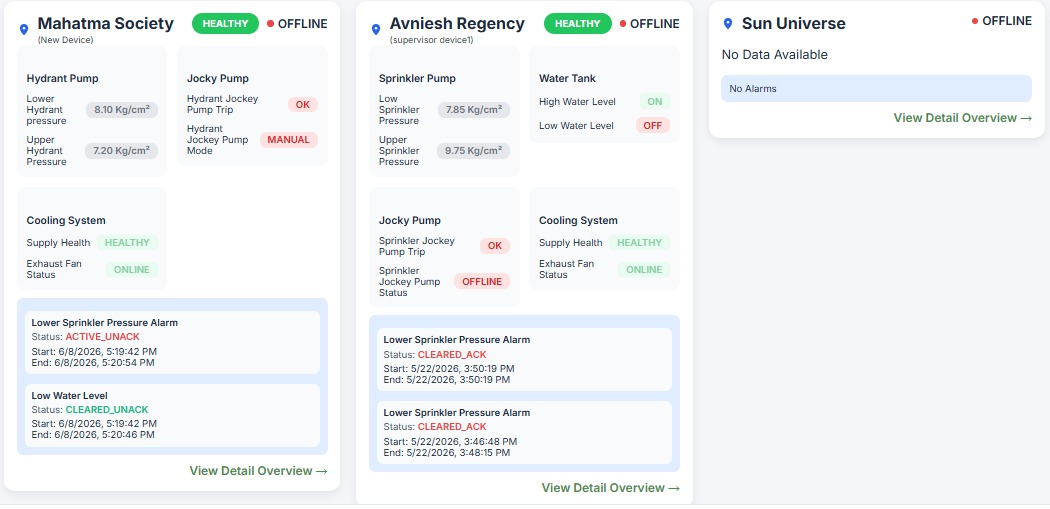The image size is (1050, 509).
Task: Select the Mahatma Society title
Action: [x=105, y=23]
